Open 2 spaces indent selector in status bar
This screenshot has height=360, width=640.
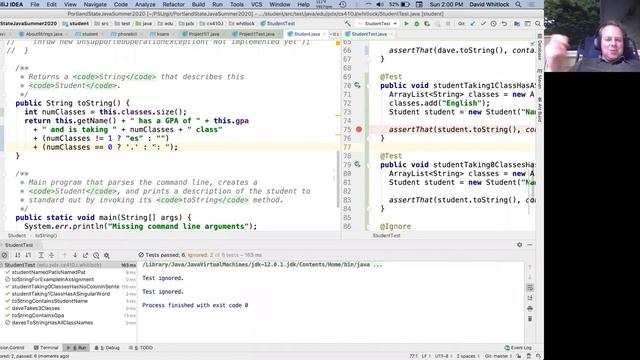pos(468,356)
